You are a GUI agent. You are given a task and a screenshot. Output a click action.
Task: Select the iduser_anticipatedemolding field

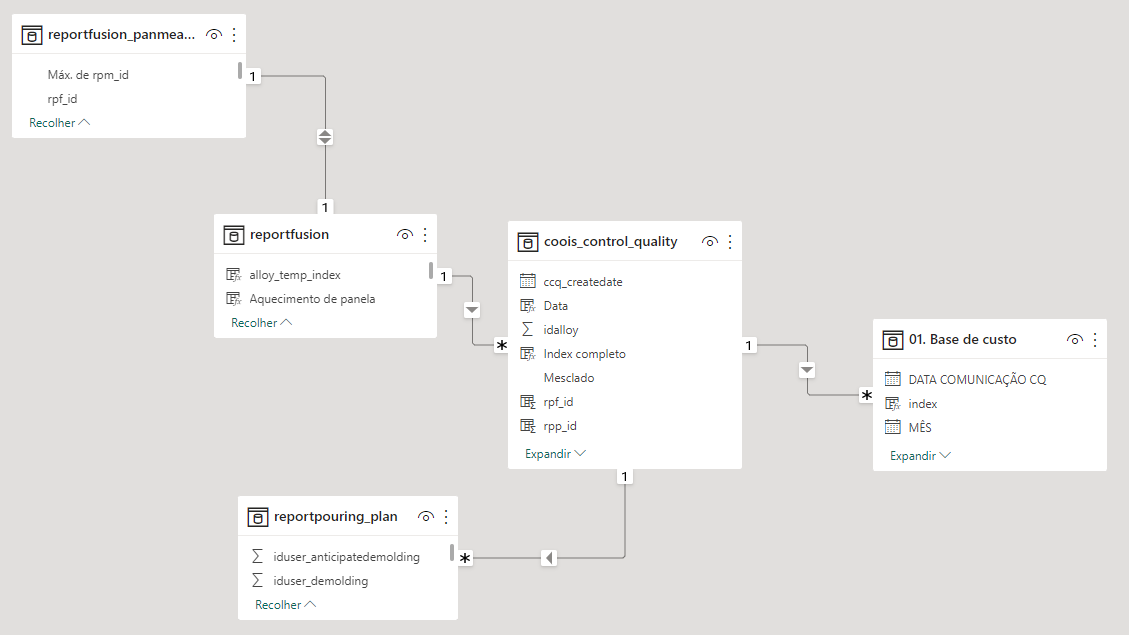(346, 557)
